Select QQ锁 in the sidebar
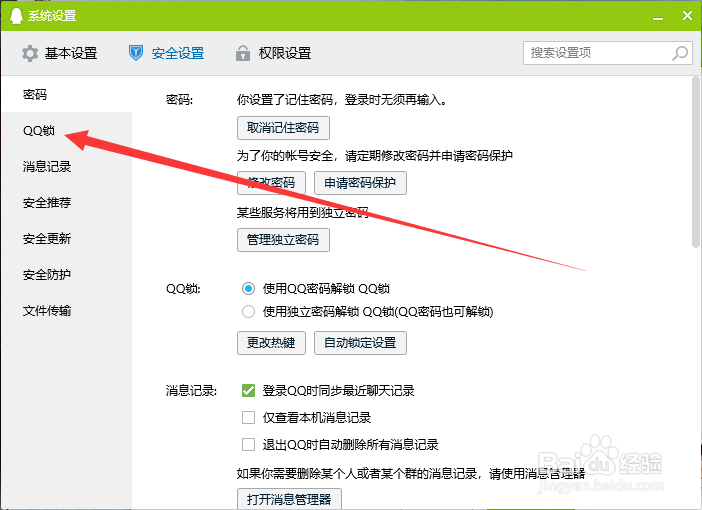This screenshot has width=702, height=510. pos(66,130)
